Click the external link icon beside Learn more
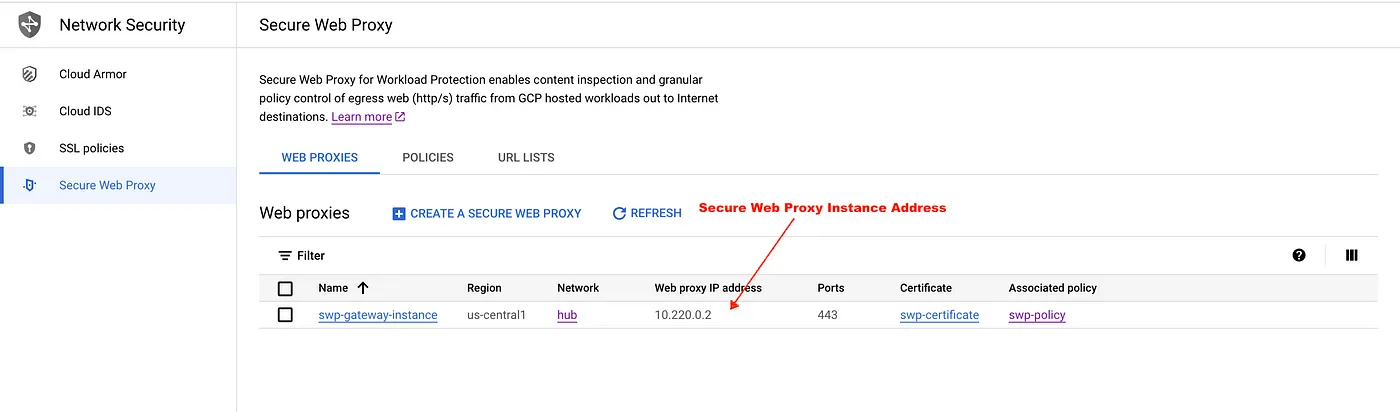1400x412 pixels. click(x=400, y=117)
